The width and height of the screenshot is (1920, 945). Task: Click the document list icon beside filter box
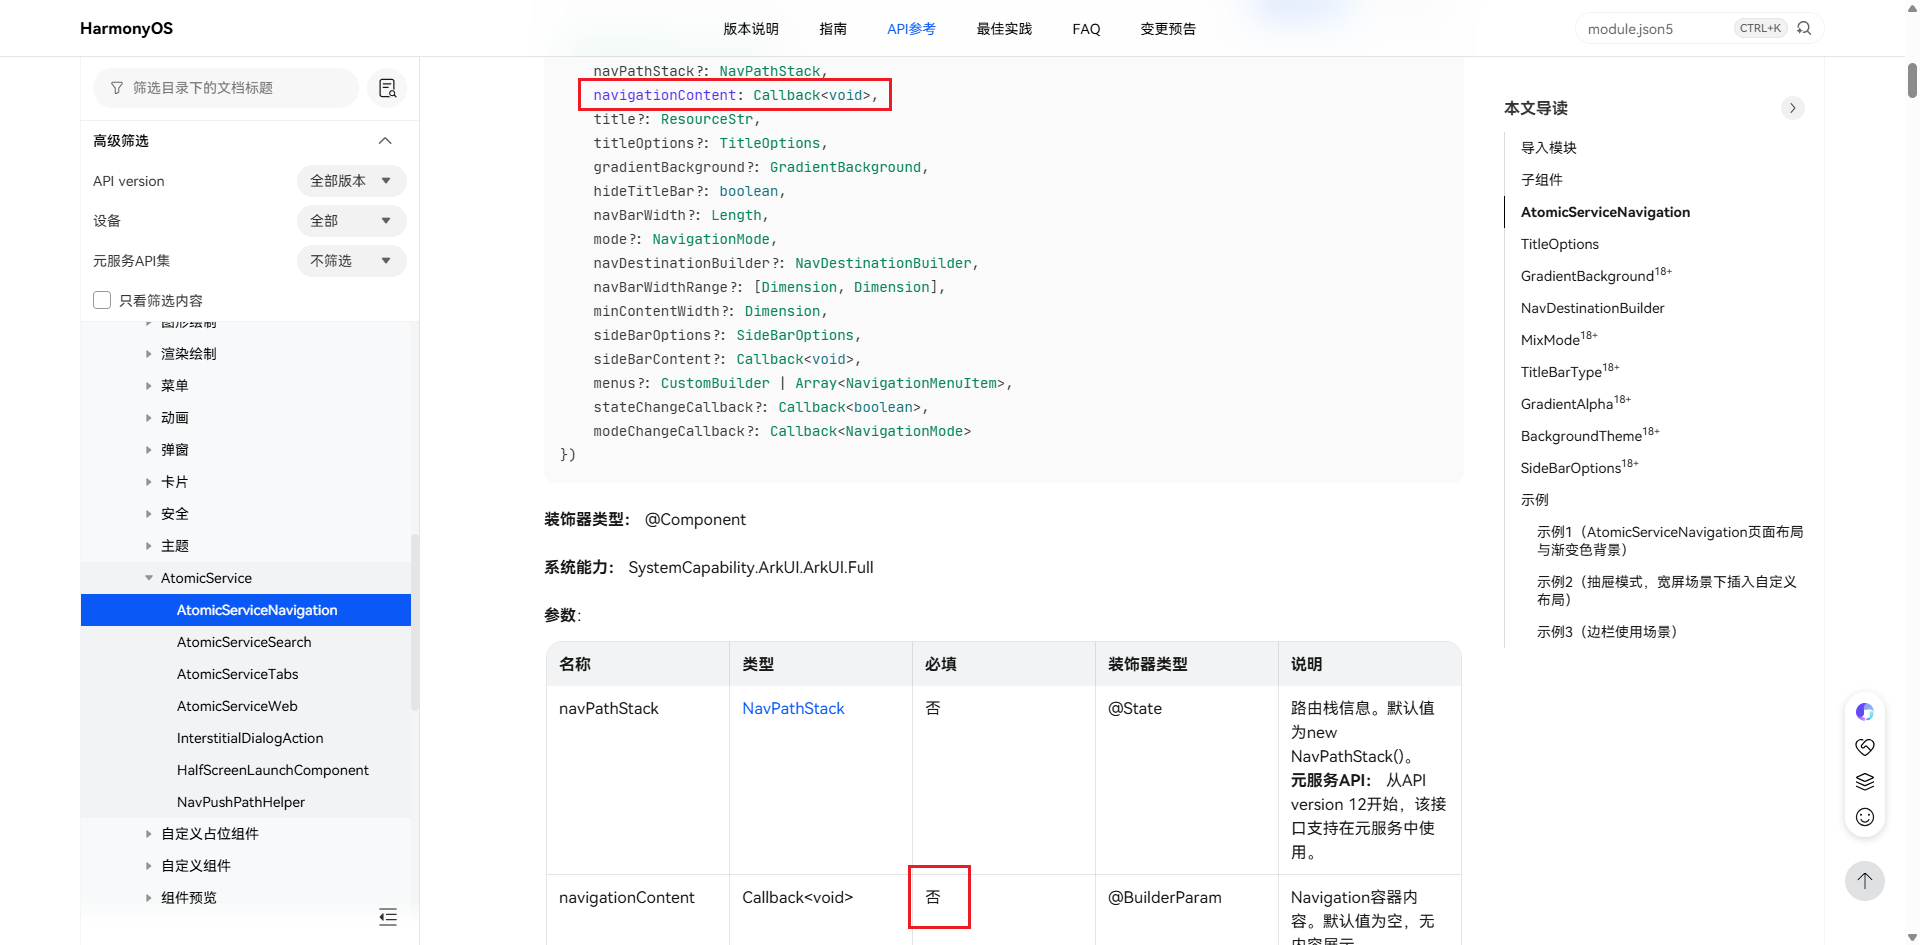click(388, 88)
